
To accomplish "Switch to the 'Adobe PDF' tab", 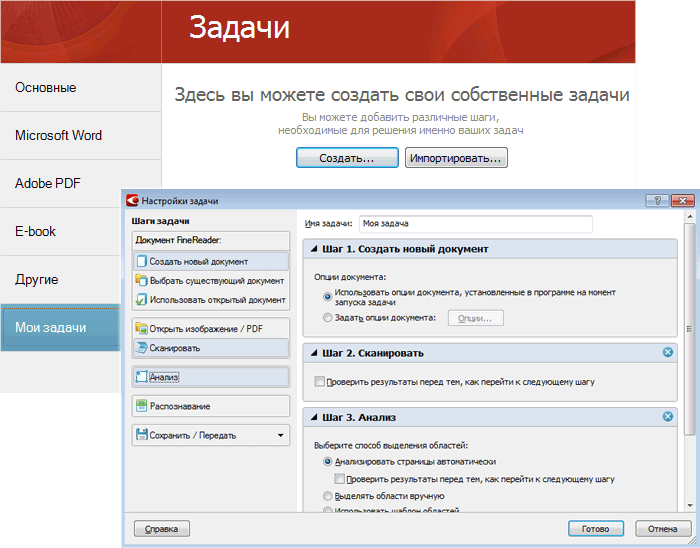I will (48, 184).
